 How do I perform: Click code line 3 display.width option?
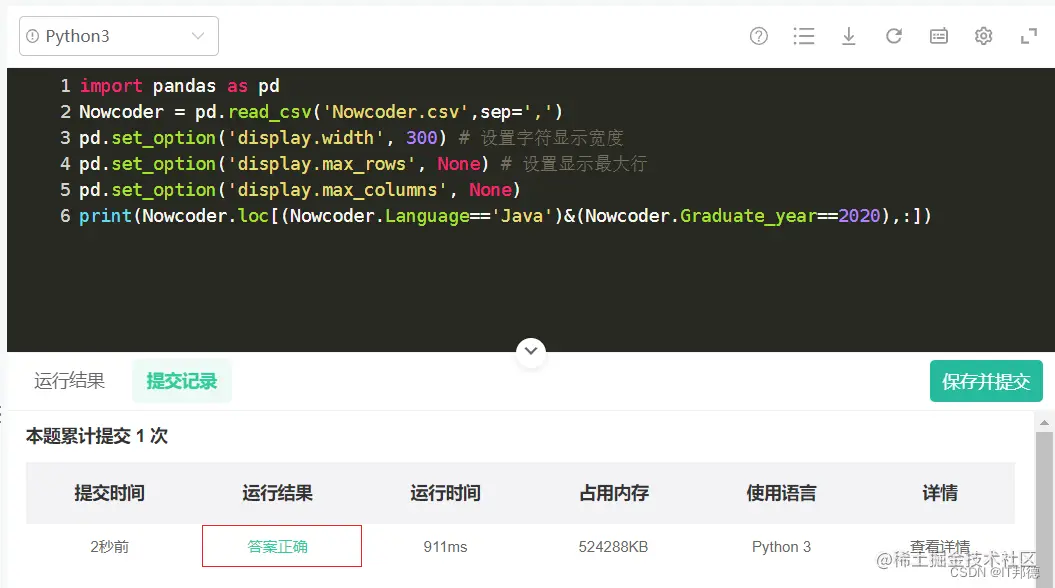351,138
